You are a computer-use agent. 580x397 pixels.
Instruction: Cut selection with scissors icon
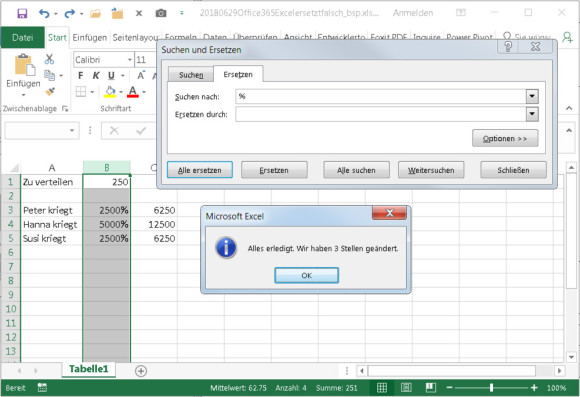pyautogui.click(x=49, y=59)
